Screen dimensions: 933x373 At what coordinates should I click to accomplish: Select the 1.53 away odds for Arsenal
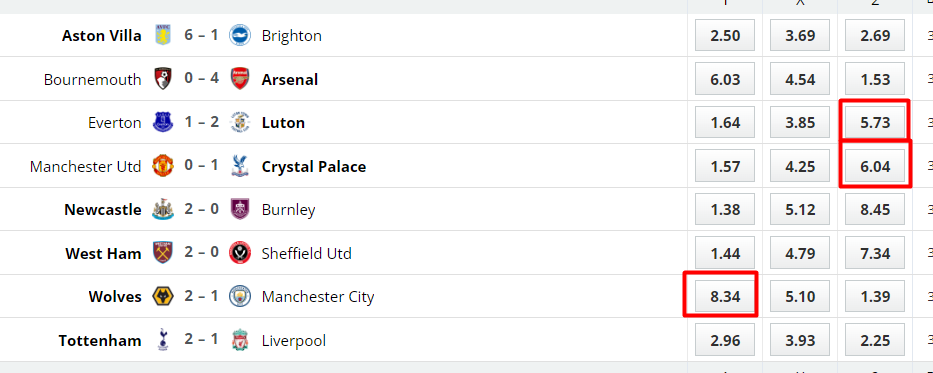coord(875,79)
